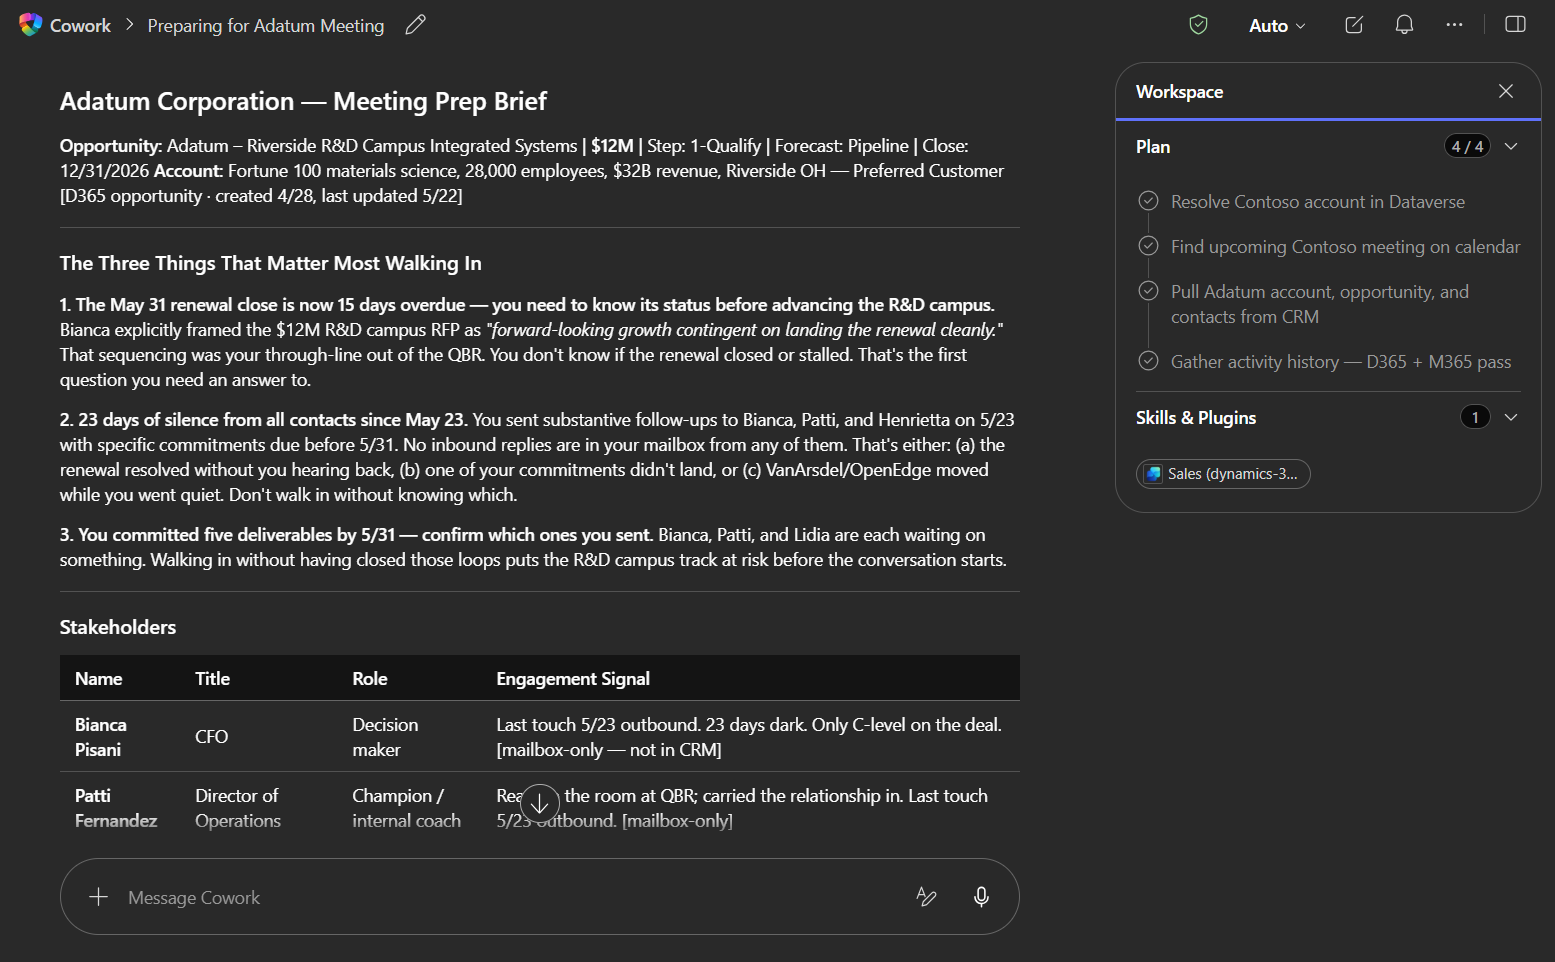This screenshot has width=1555, height=962.
Task: Click the Cowork logo icon
Action: point(31,25)
